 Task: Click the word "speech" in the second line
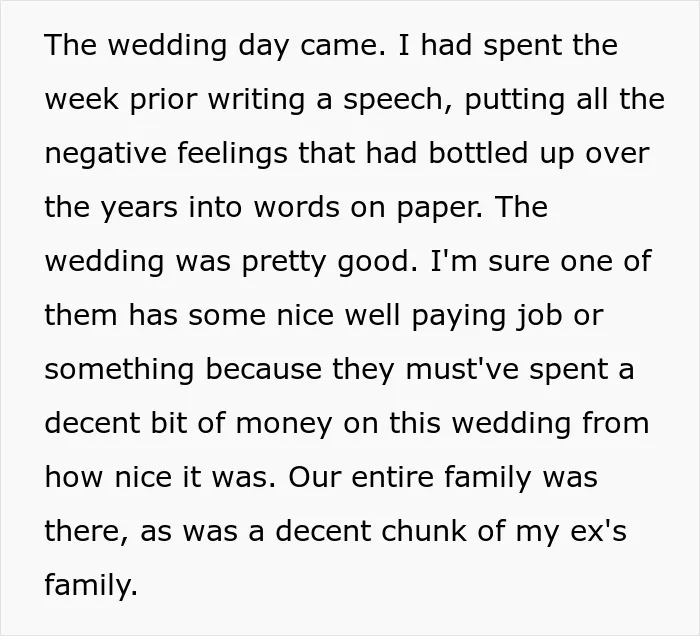pyautogui.click(x=392, y=100)
